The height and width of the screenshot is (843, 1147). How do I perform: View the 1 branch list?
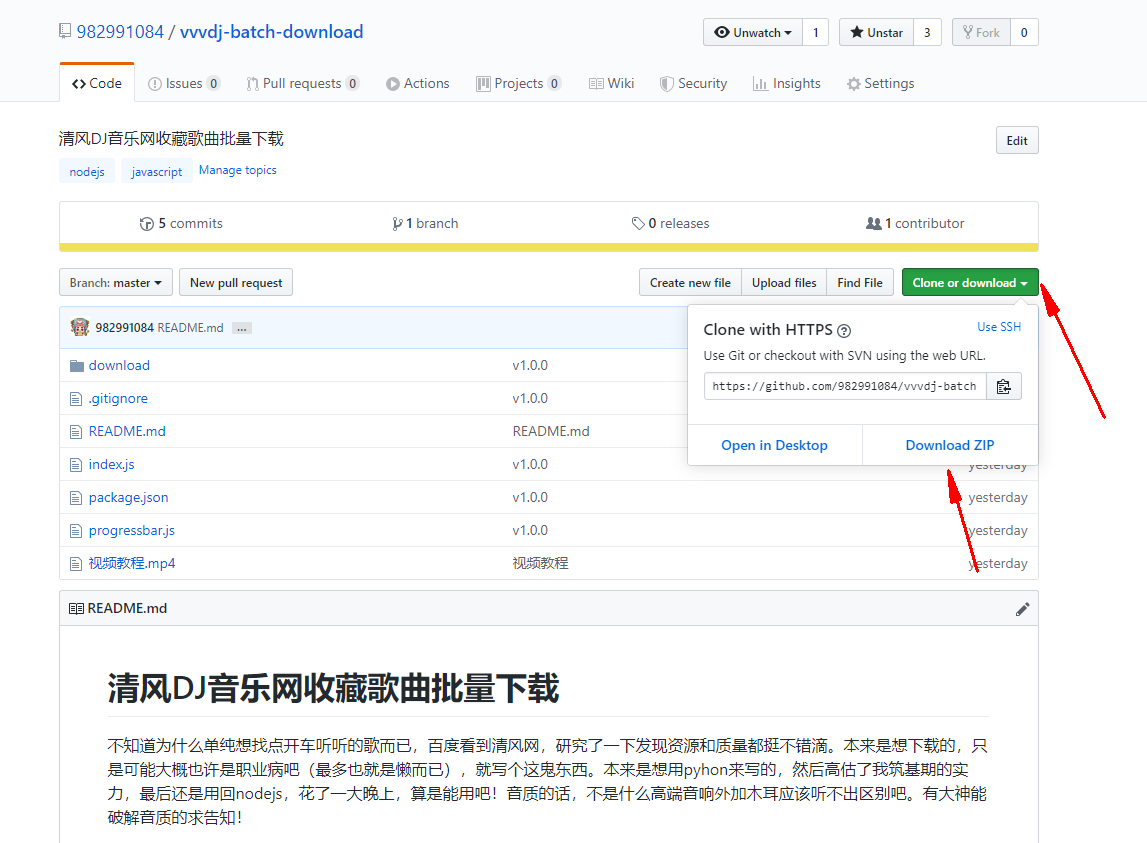coord(425,223)
